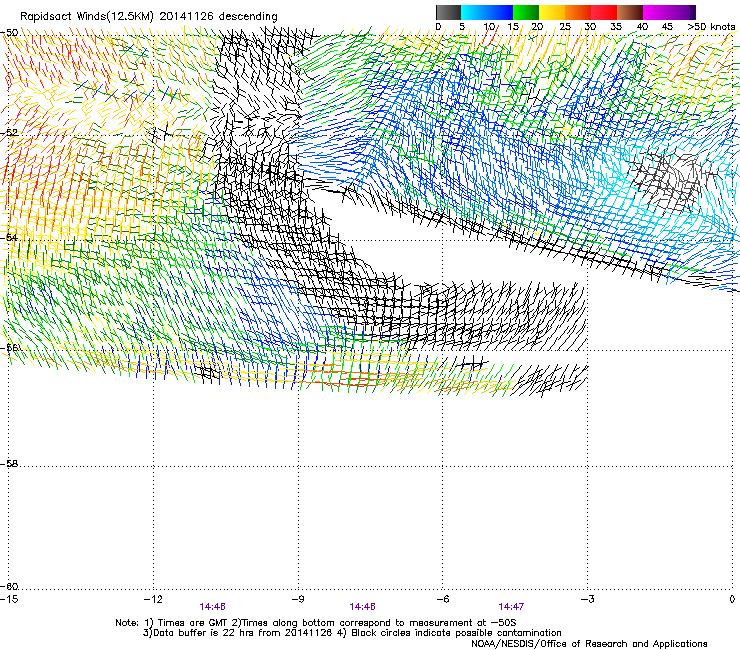Click the '-60' latitude axis label
This screenshot has width=740, height=650.
pyautogui.click(x=9, y=586)
